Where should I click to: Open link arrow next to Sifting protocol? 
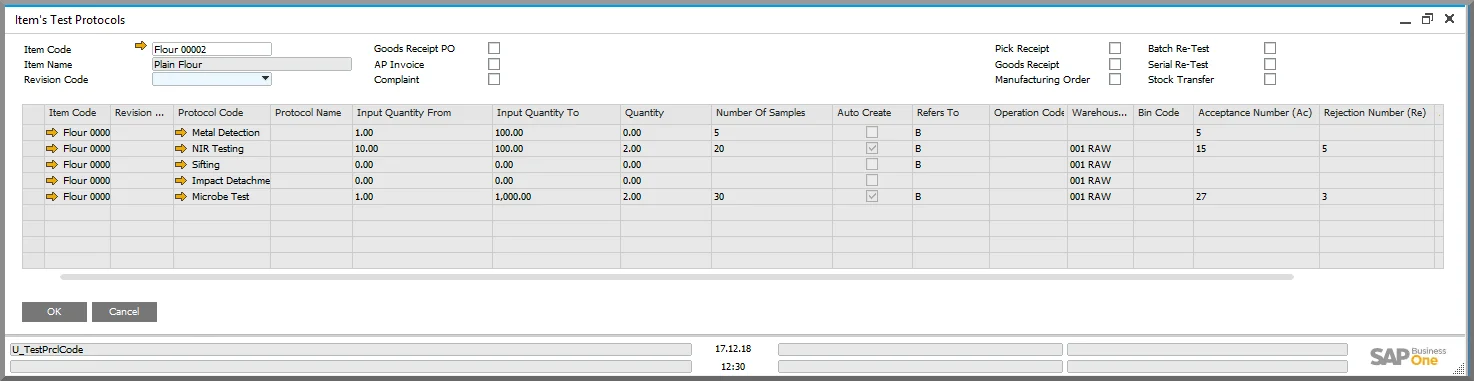[181, 164]
